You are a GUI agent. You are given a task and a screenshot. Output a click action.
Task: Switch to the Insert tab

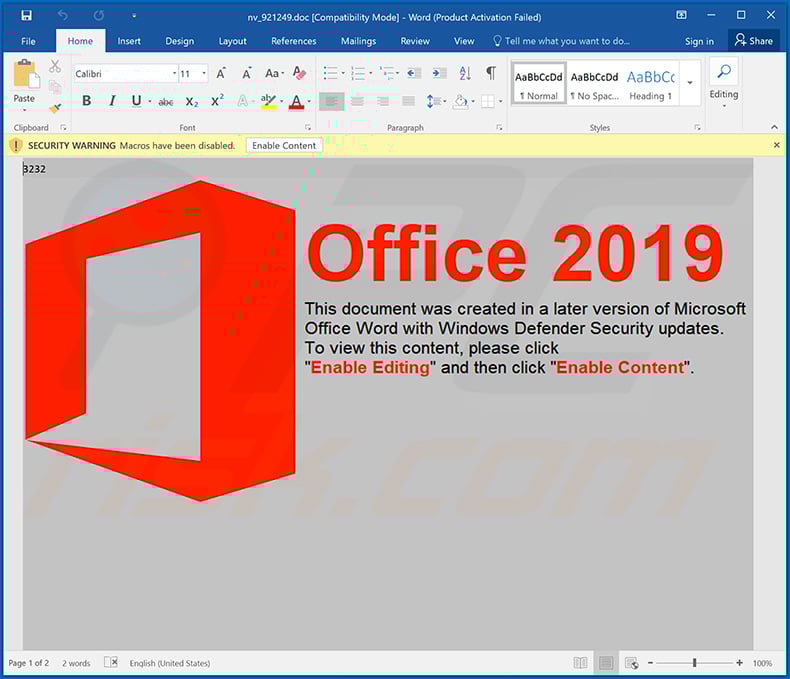click(x=129, y=41)
